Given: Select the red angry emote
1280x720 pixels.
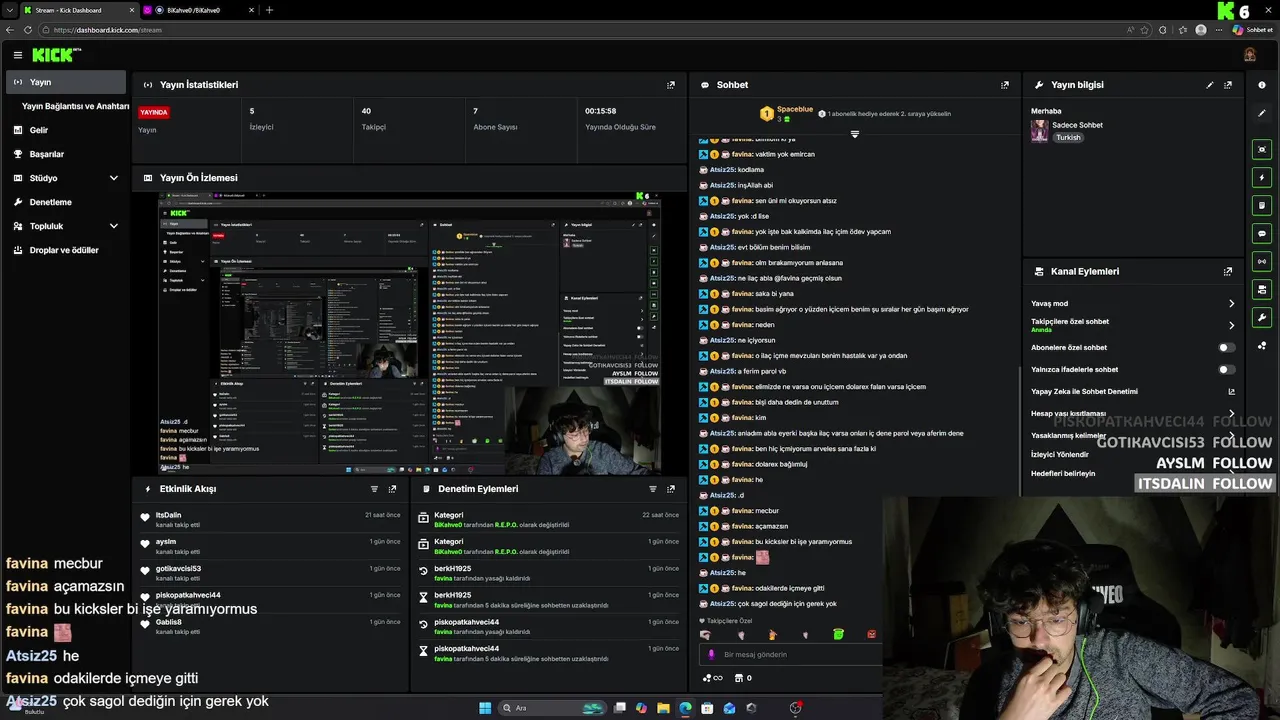Looking at the screenshot, I should pos(871,634).
